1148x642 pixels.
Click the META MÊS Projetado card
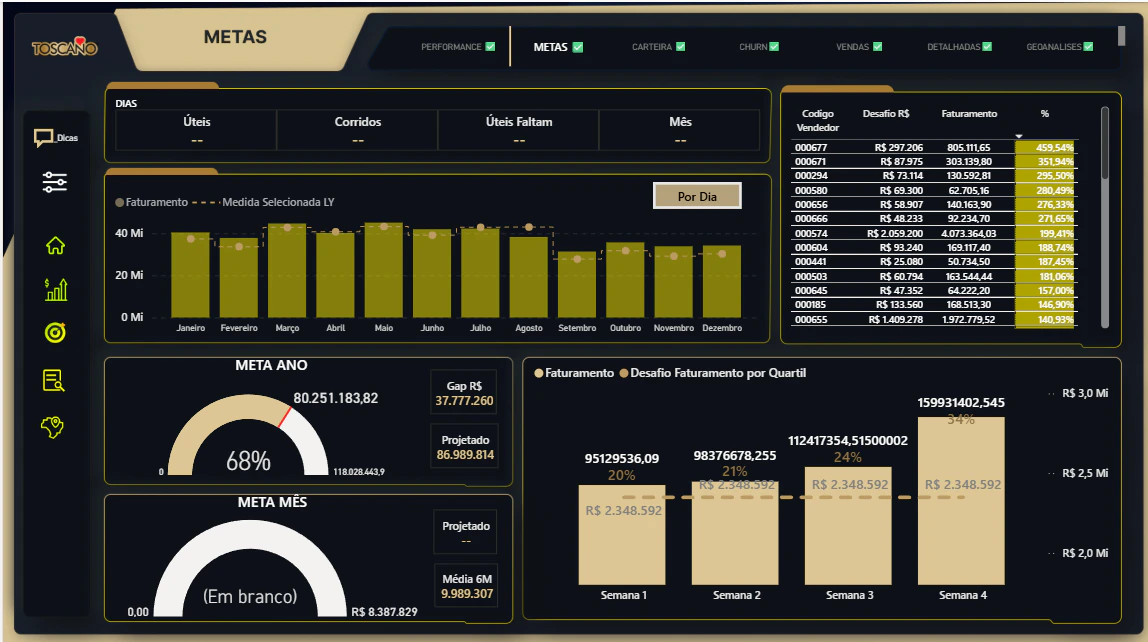(466, 532)
